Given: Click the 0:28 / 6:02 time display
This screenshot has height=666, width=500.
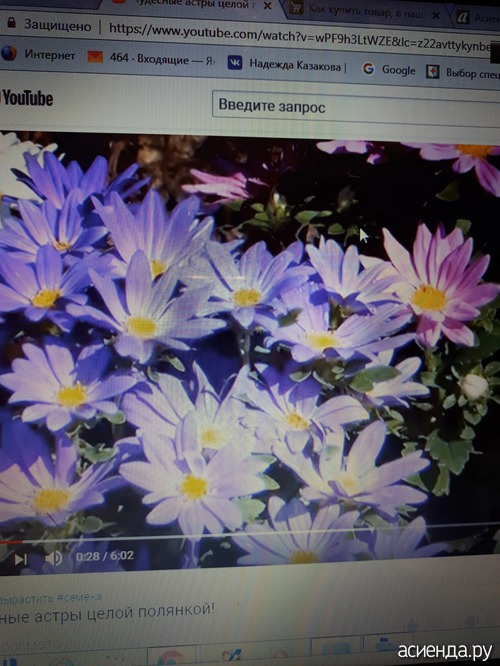Looking at the screenshot, I should pyautogui.click(x=105, y=556).
